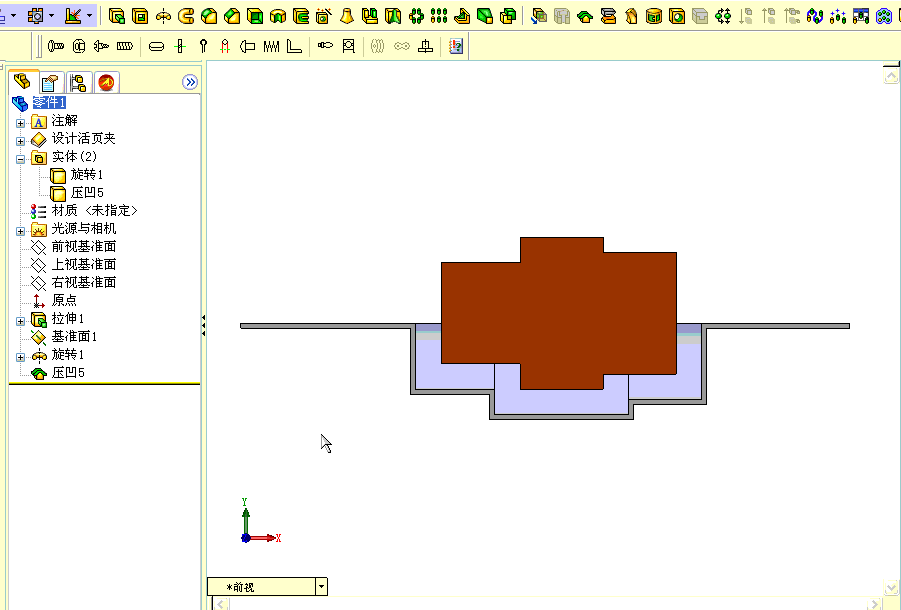Select the 右视基准面 plane
Image resolution: width=901 pixels, height=610 pixels.
point(84,282)
